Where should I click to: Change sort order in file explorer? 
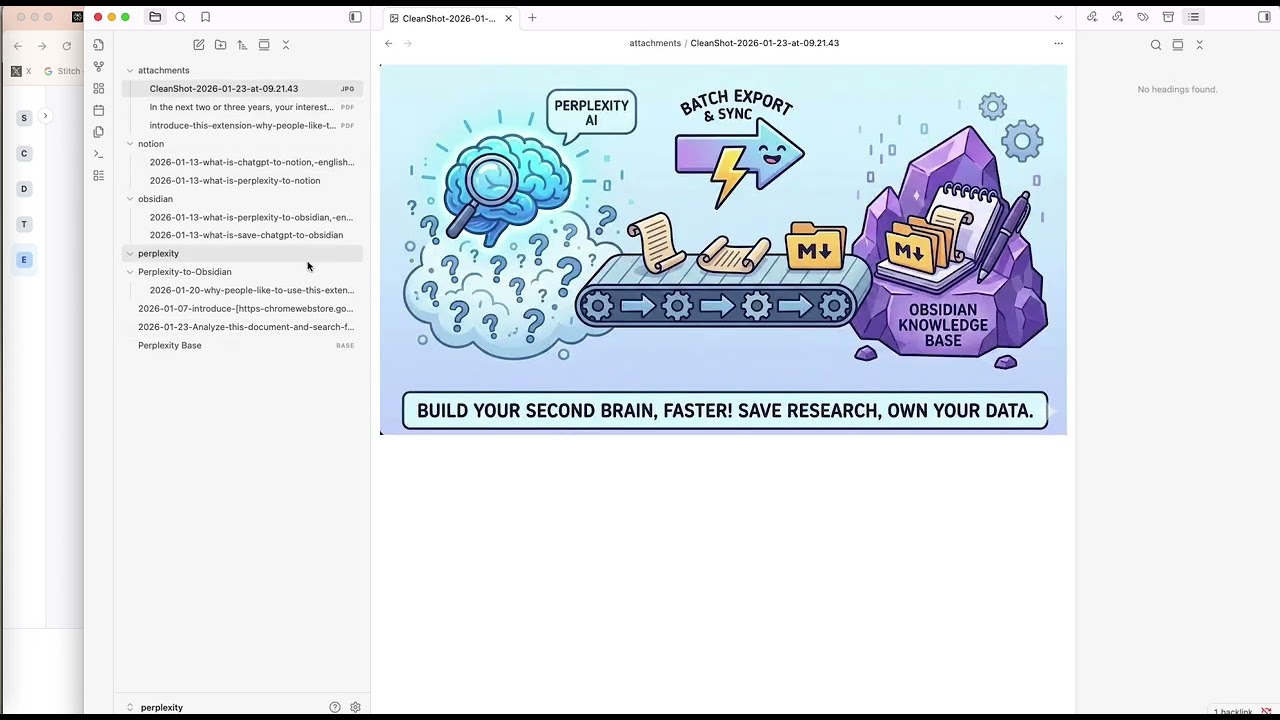click(242, 45)
